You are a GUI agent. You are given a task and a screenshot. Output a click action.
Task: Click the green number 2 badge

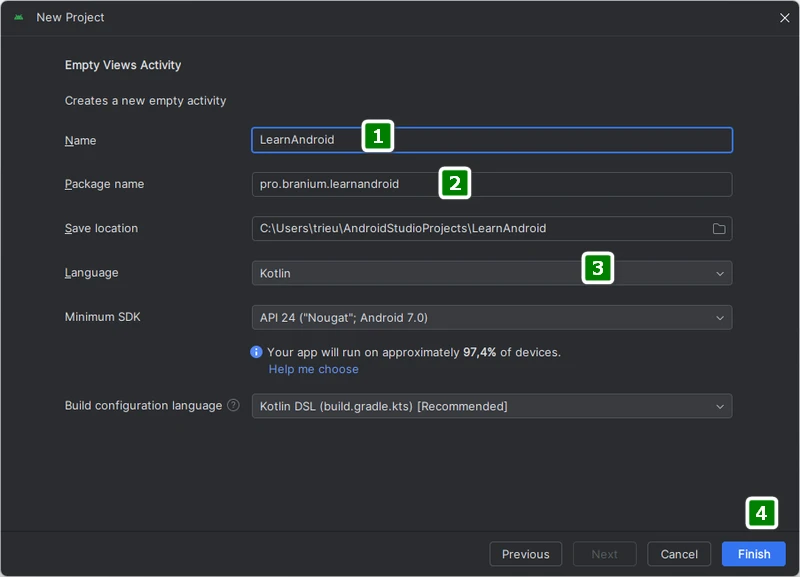click(454, 183)
